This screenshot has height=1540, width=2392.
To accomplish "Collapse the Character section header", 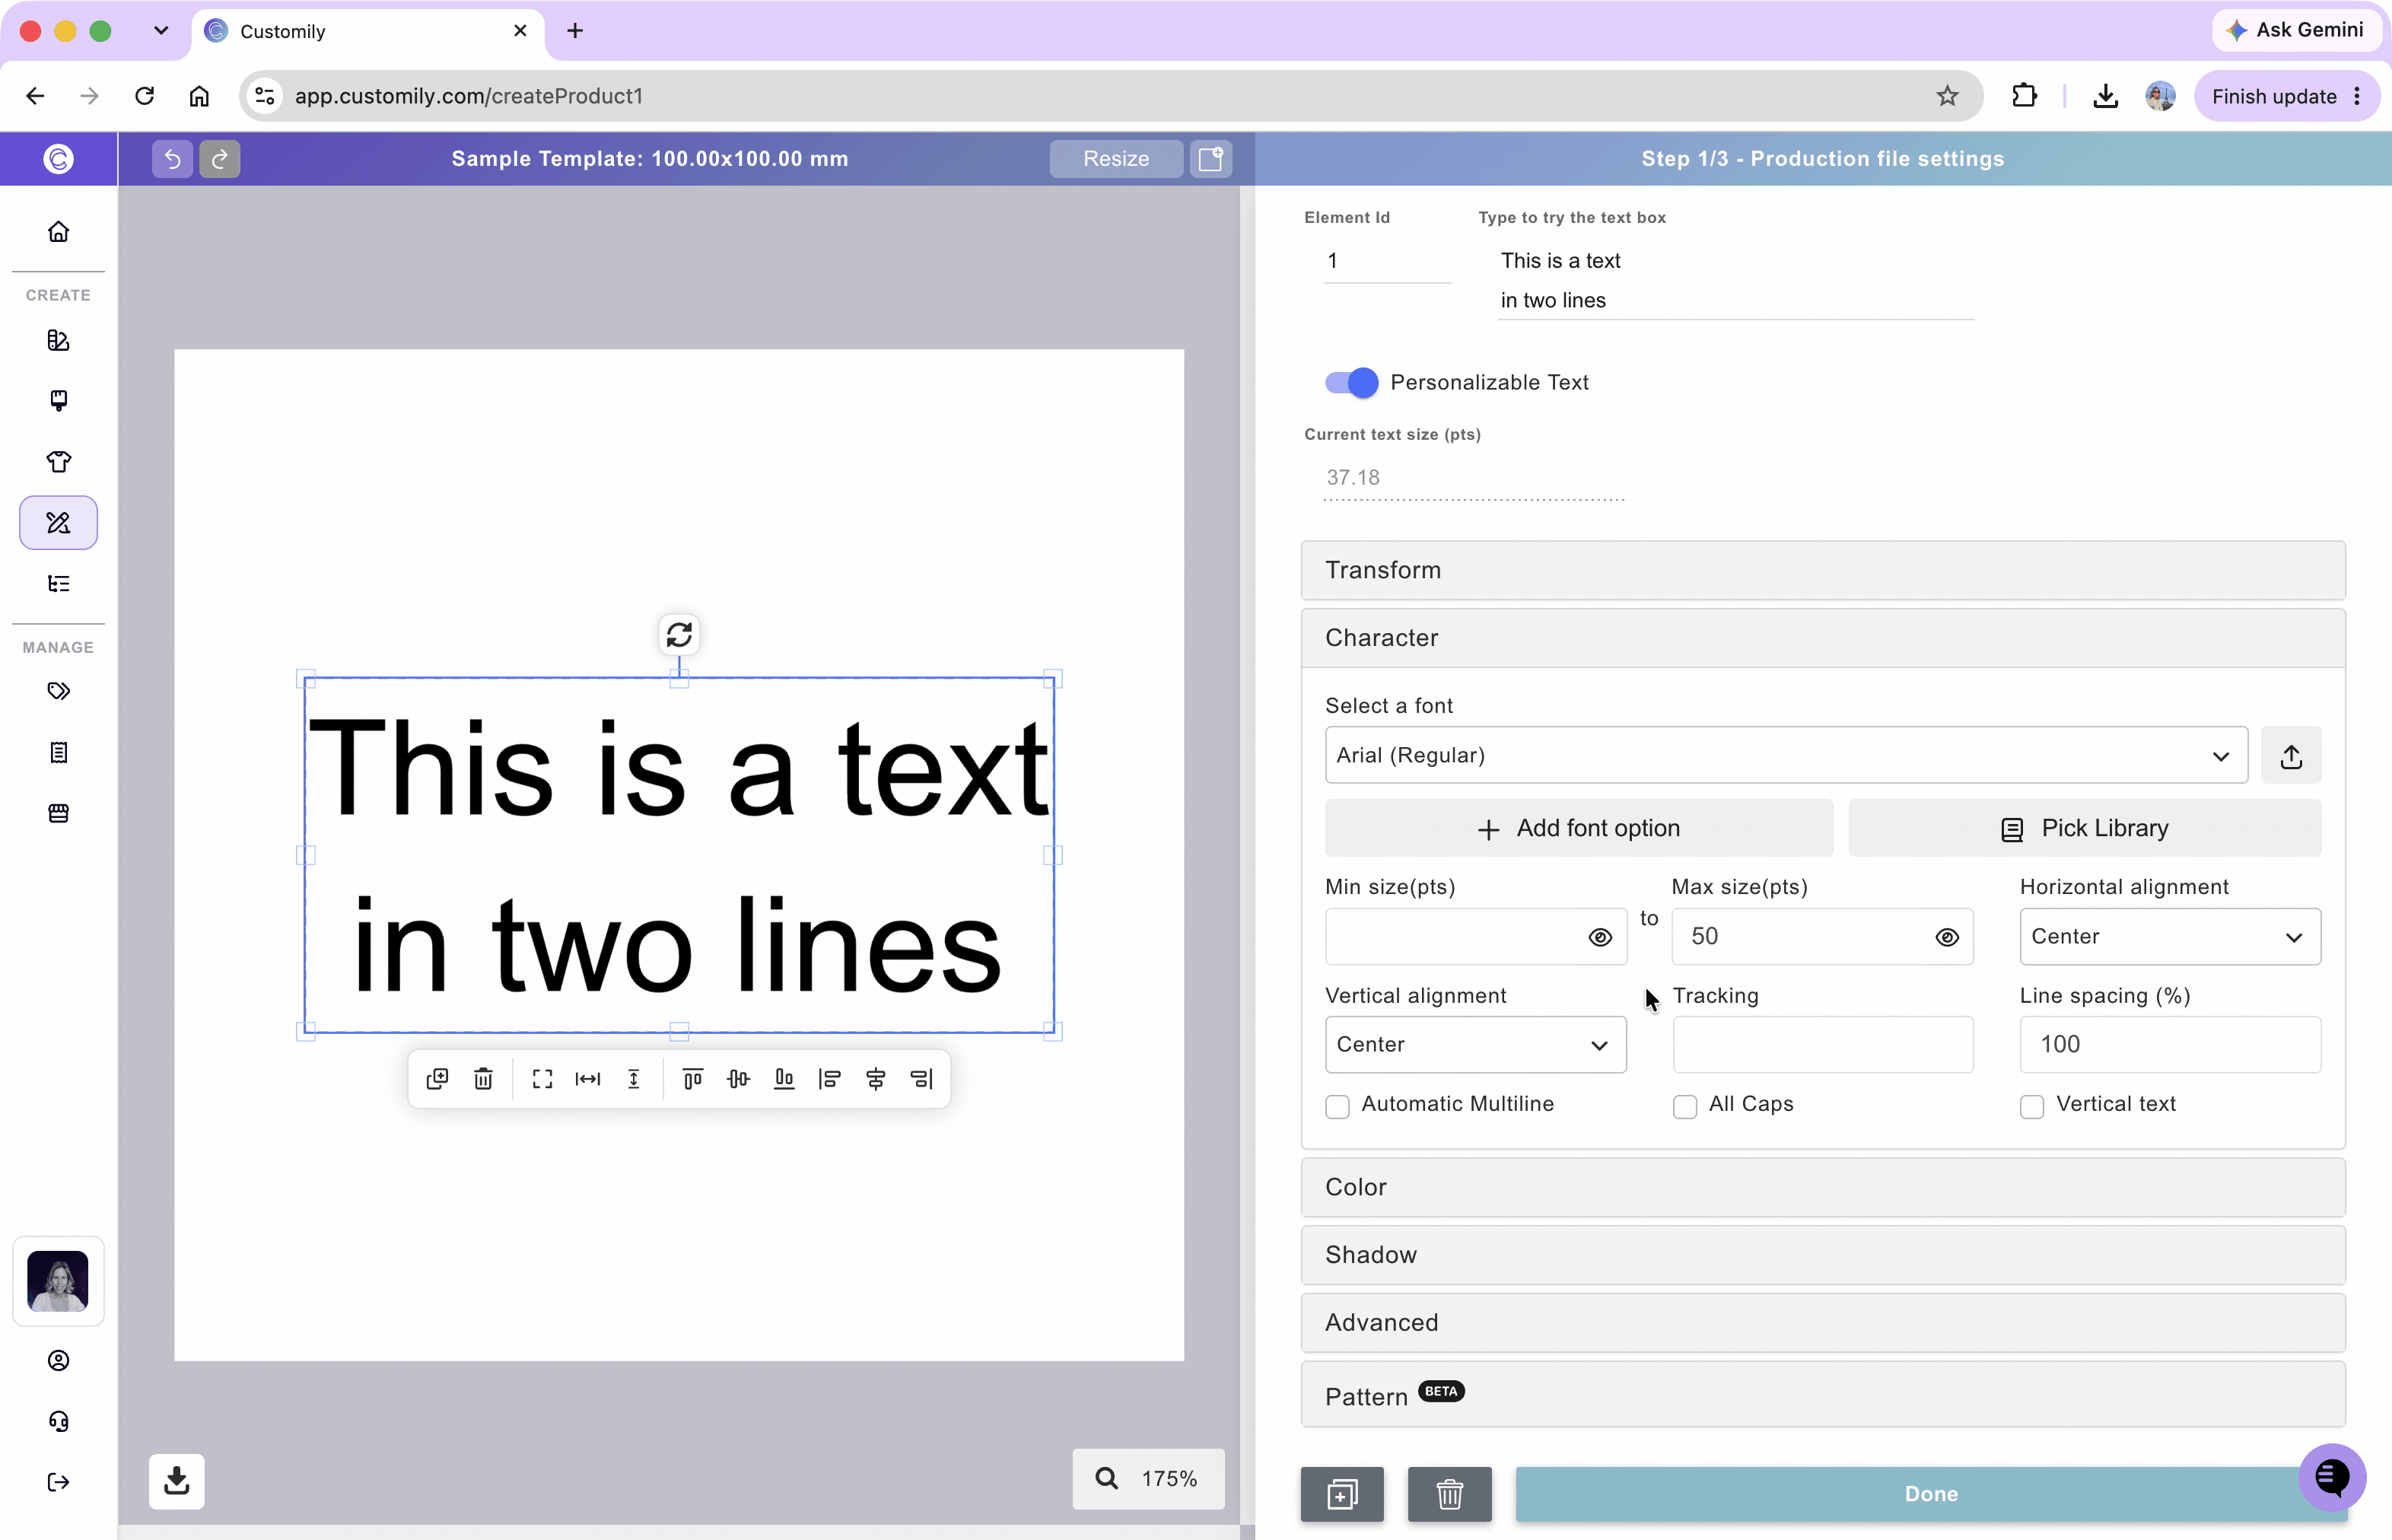I will [1823, 638].
